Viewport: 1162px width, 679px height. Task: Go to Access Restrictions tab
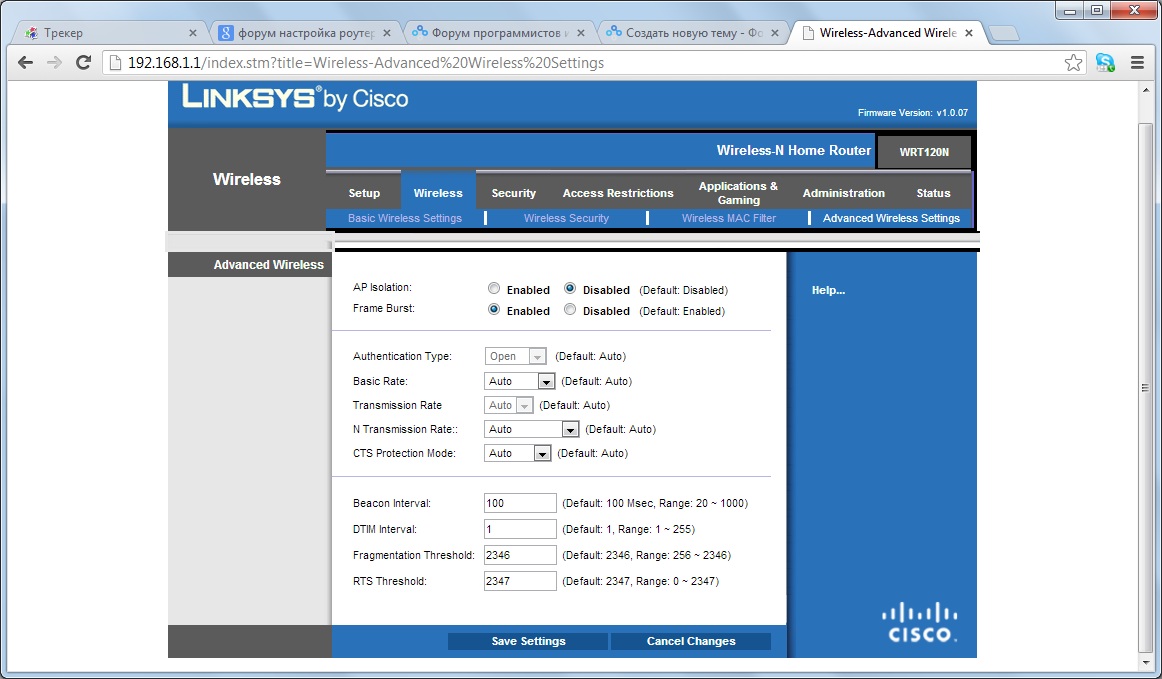pos(618,193)
